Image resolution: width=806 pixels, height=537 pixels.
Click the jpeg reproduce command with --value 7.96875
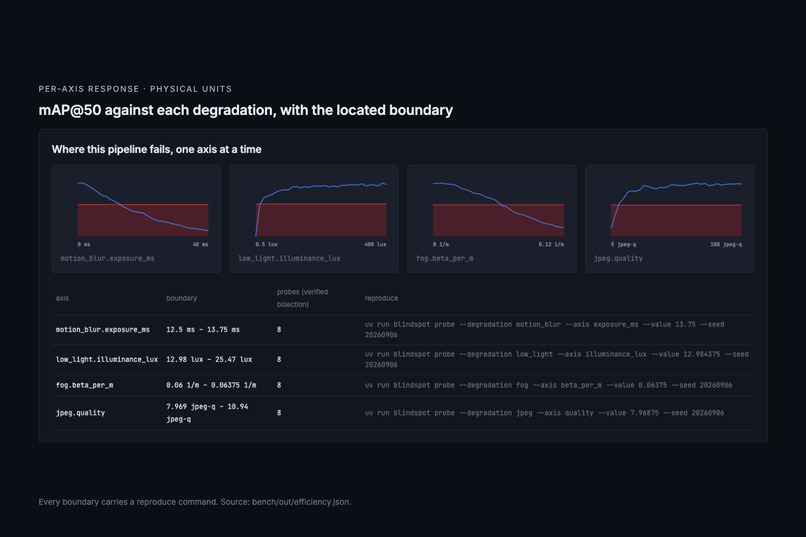point(544,413)
